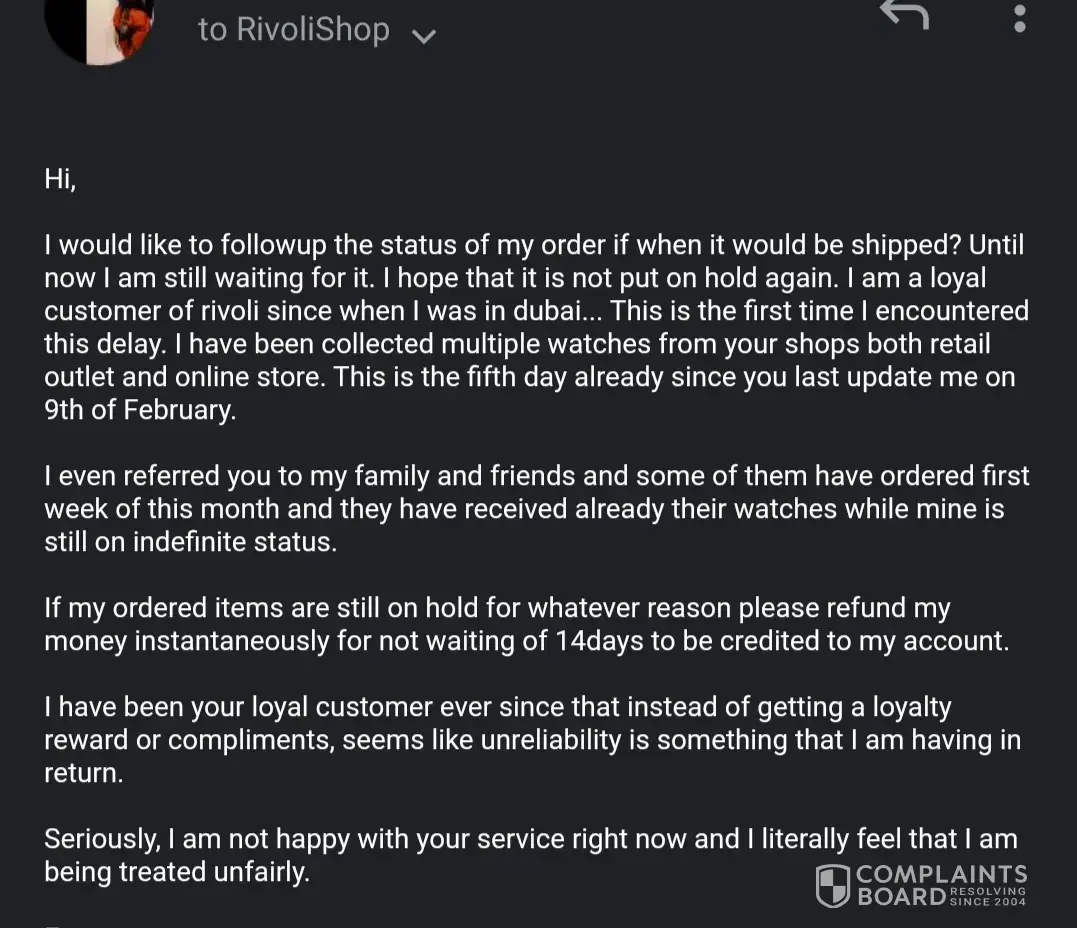Open the three-dot more options menu

[x=1019, y=18]
